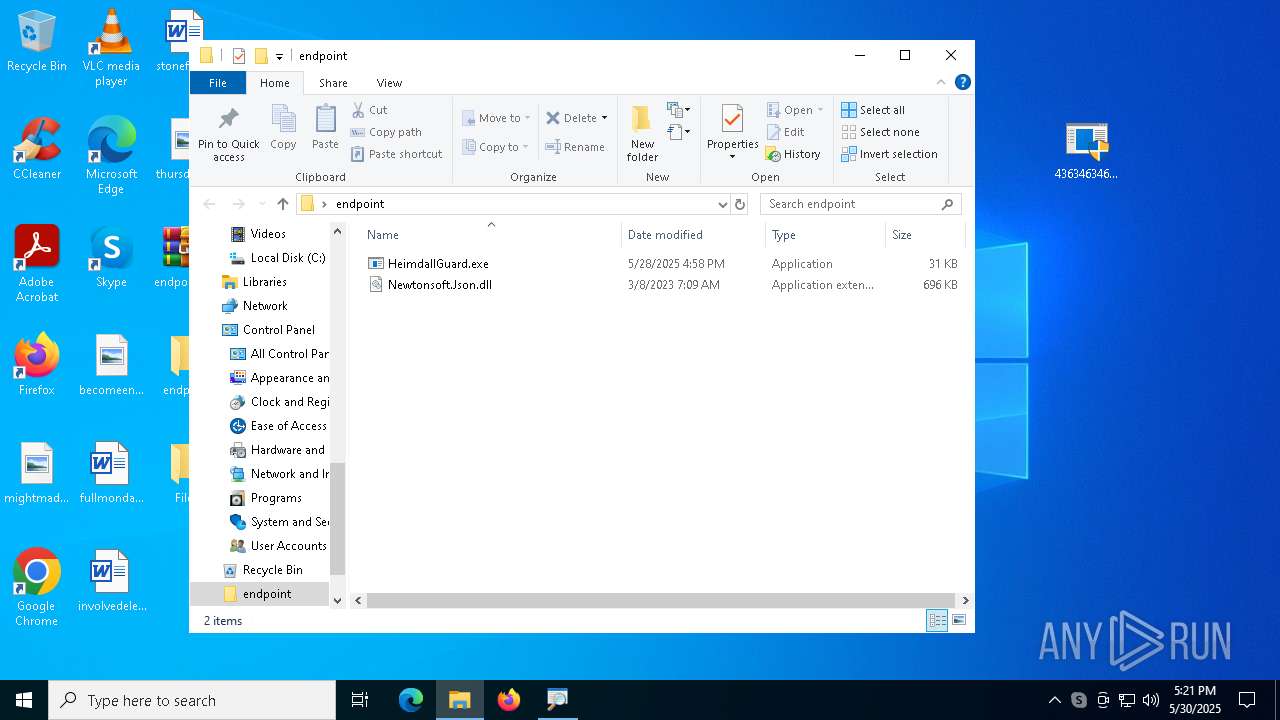Click the Help question mark icon
1280x720 pixels.
coord(963,83)
